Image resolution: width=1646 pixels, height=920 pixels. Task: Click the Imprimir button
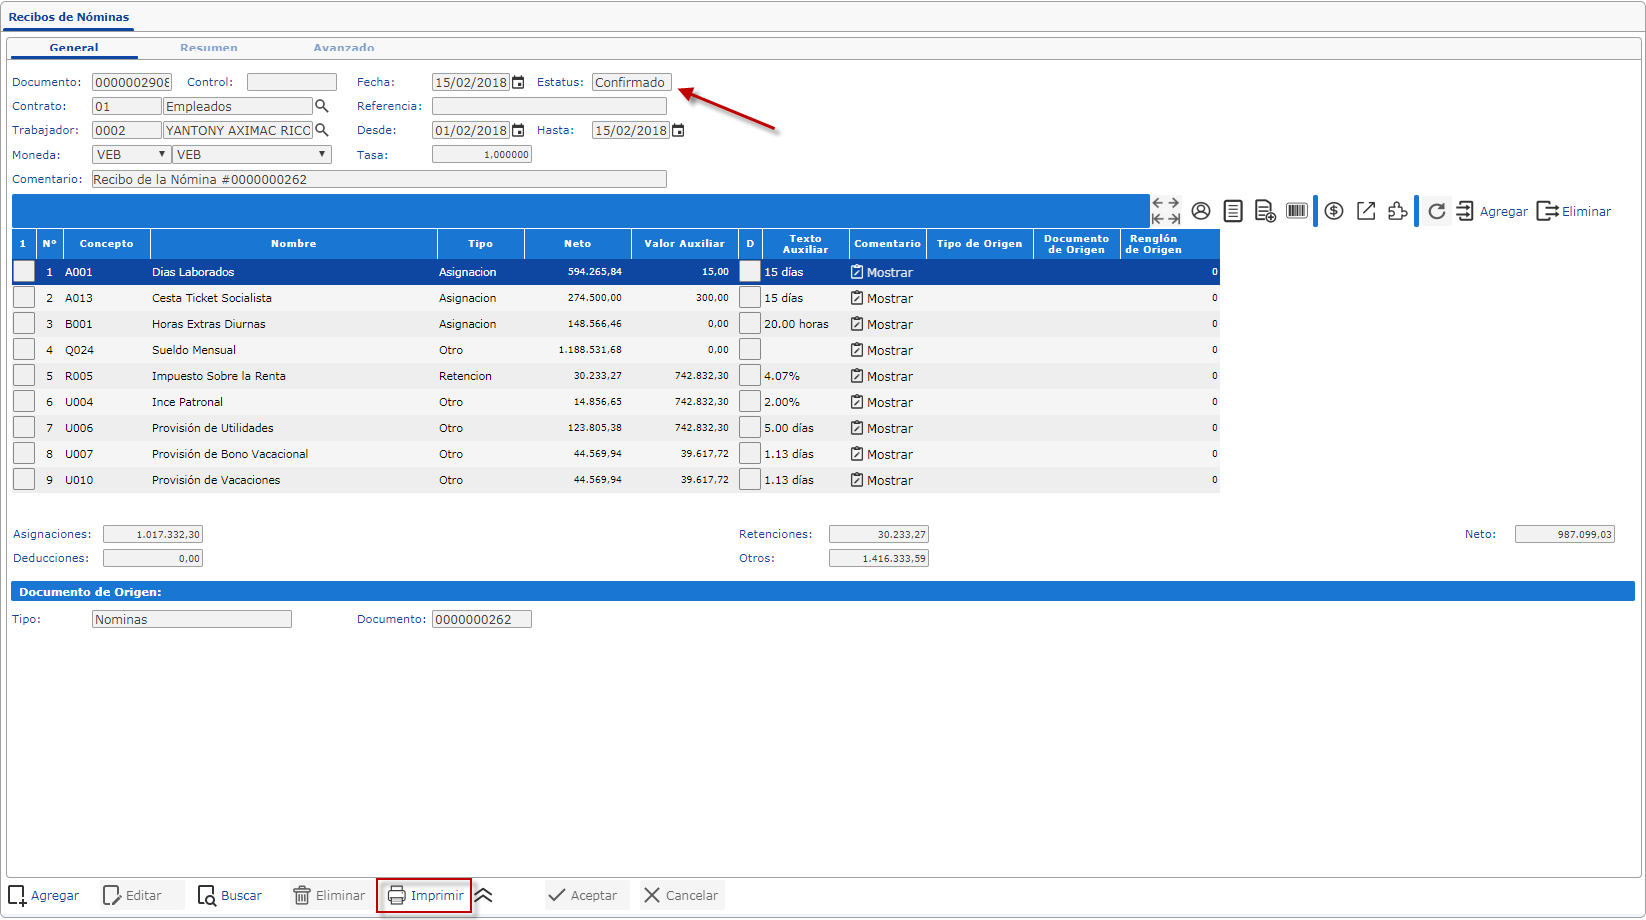click(x=426, y=896)
